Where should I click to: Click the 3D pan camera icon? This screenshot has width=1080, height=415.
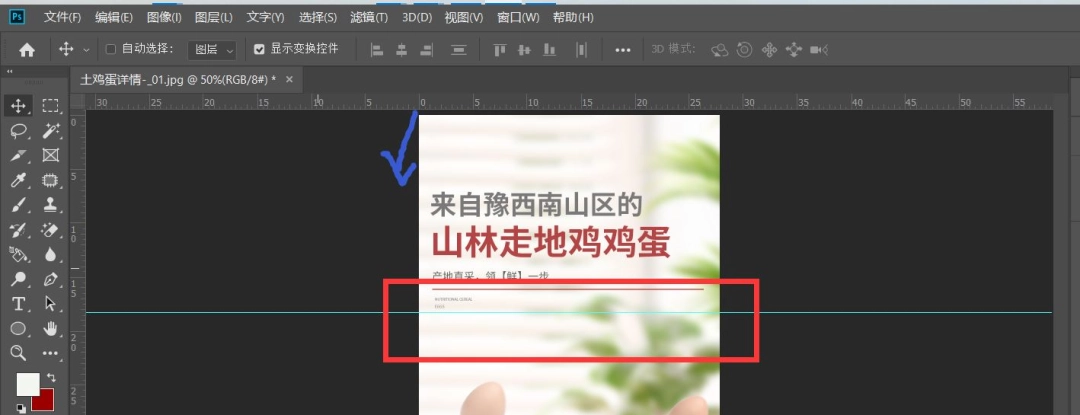click(769, 50)
